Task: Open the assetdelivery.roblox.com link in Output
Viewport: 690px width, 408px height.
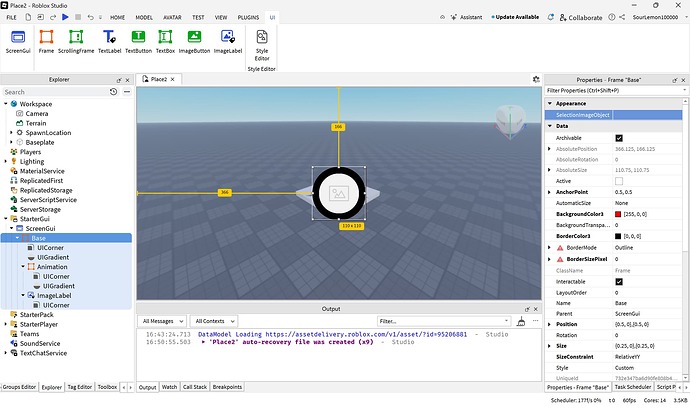Action: click(366, 334)
